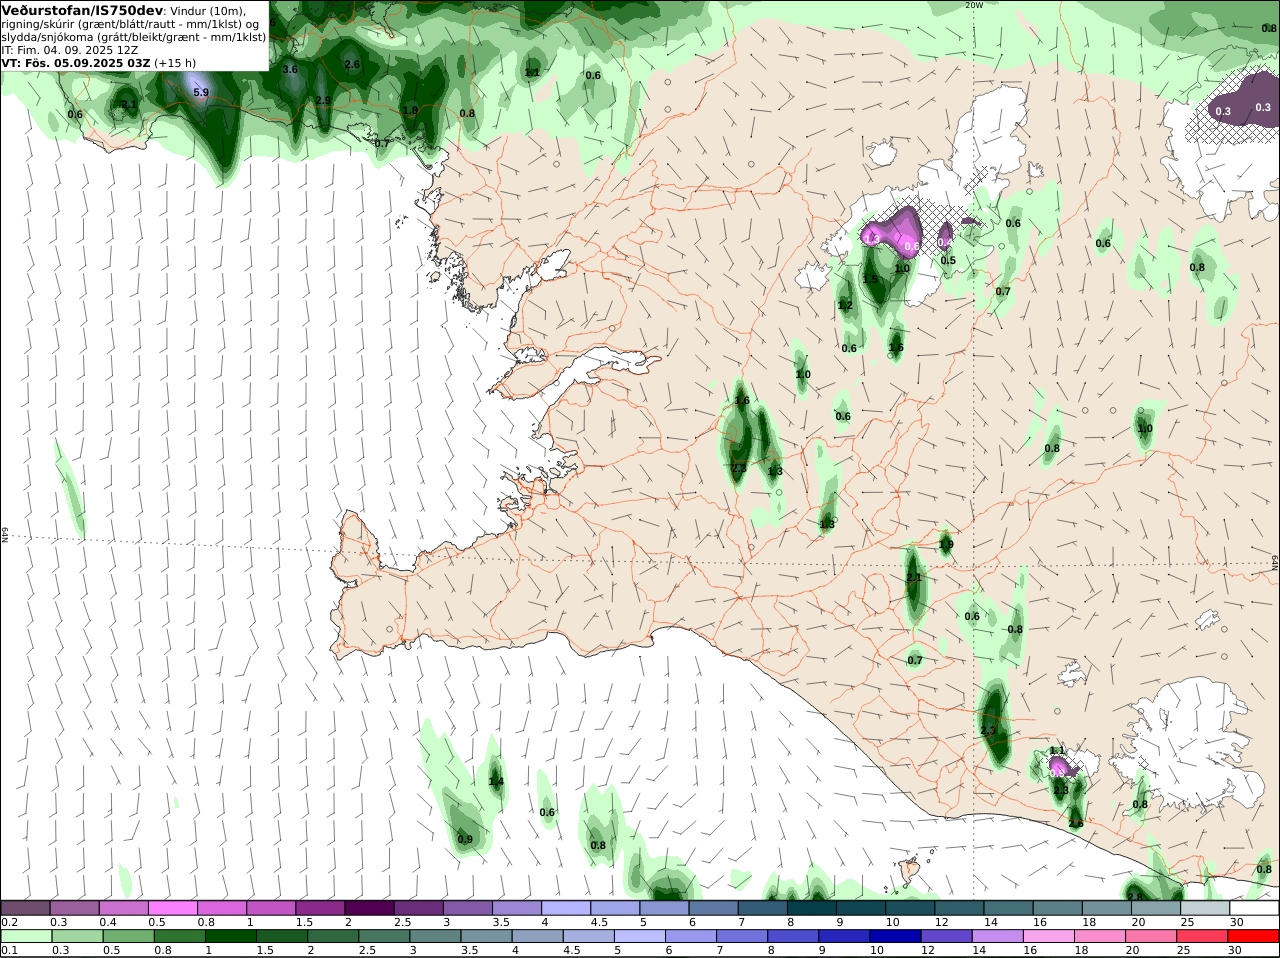1280x958 pixels.
Task: Click the pinkish-red 20 swatch in rain scale
Action: [1152, 936]
